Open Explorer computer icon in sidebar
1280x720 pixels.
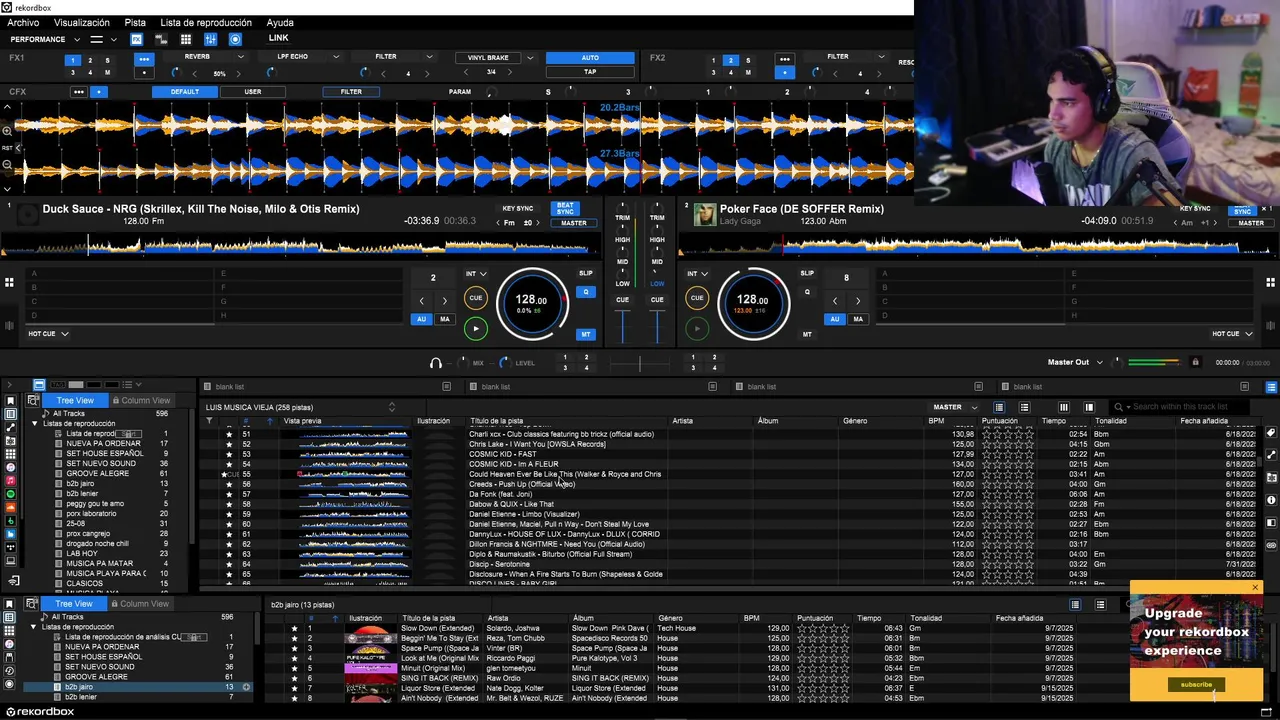[11, 561]
